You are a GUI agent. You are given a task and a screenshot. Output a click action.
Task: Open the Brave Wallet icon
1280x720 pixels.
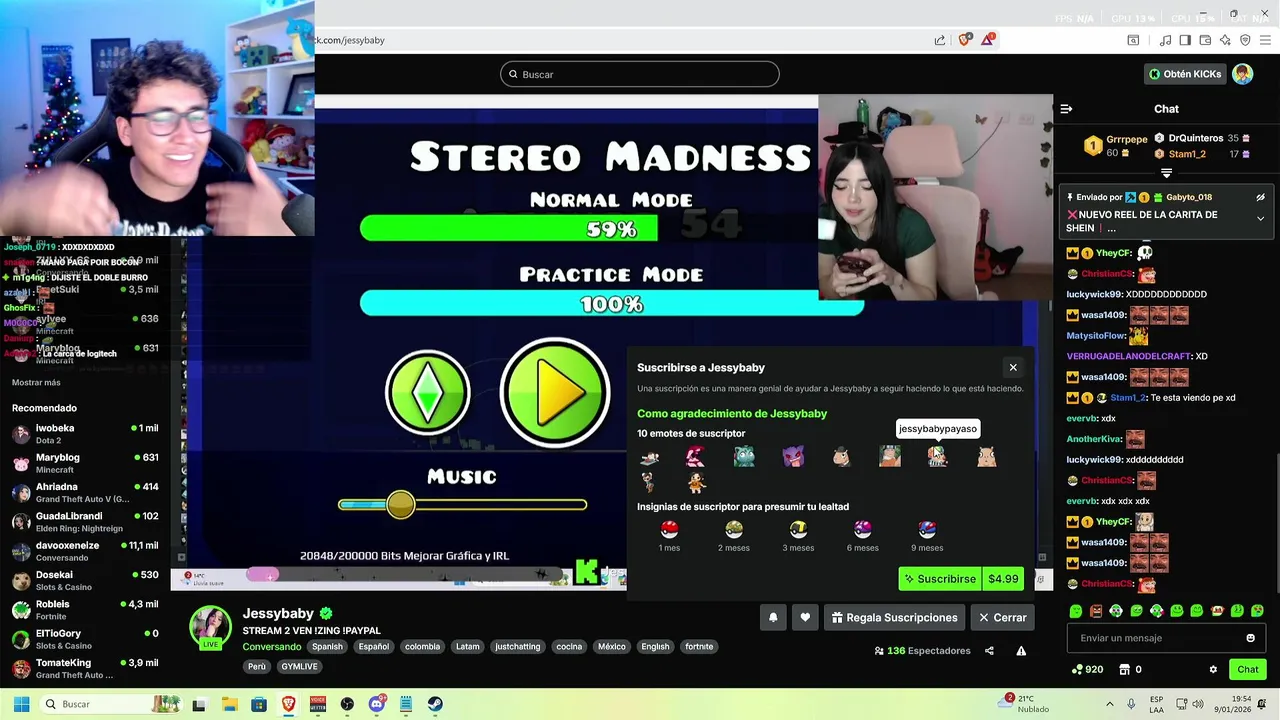1205,40
